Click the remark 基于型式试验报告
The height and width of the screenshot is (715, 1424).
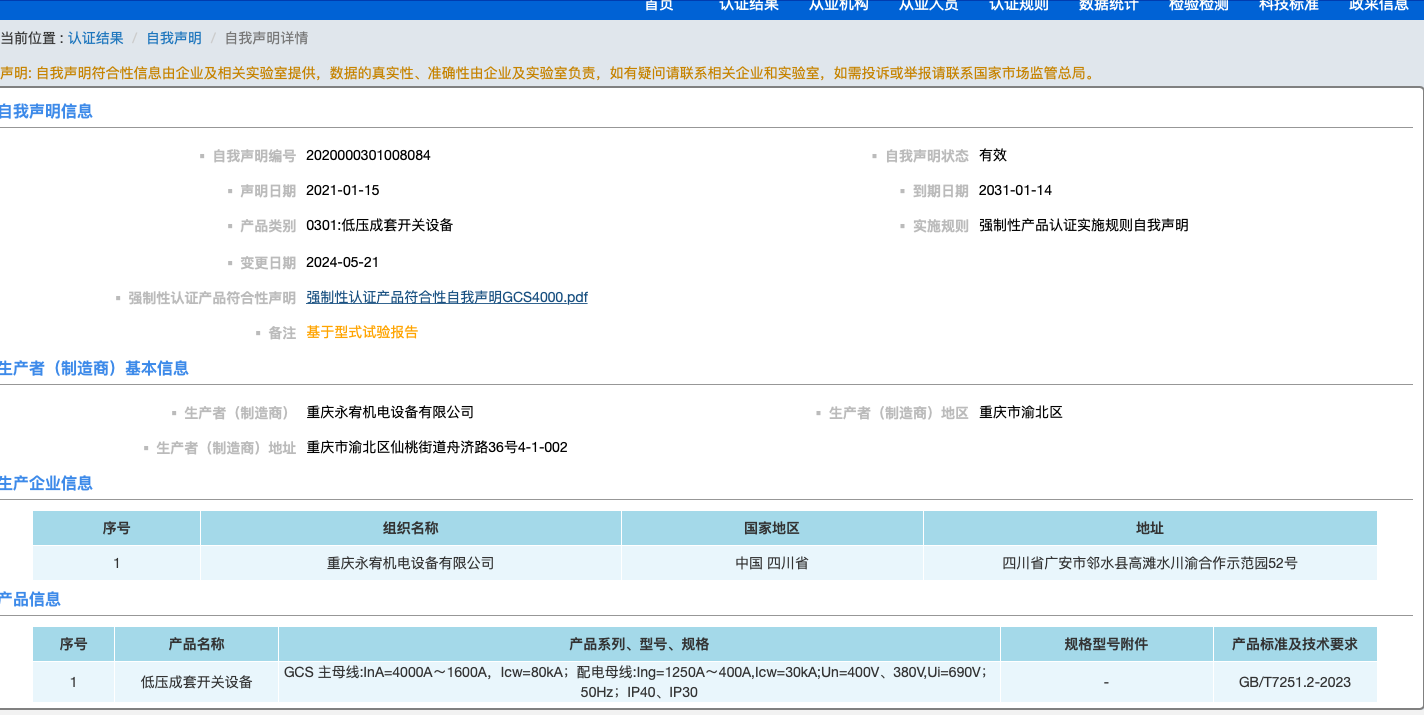(362, 332)
